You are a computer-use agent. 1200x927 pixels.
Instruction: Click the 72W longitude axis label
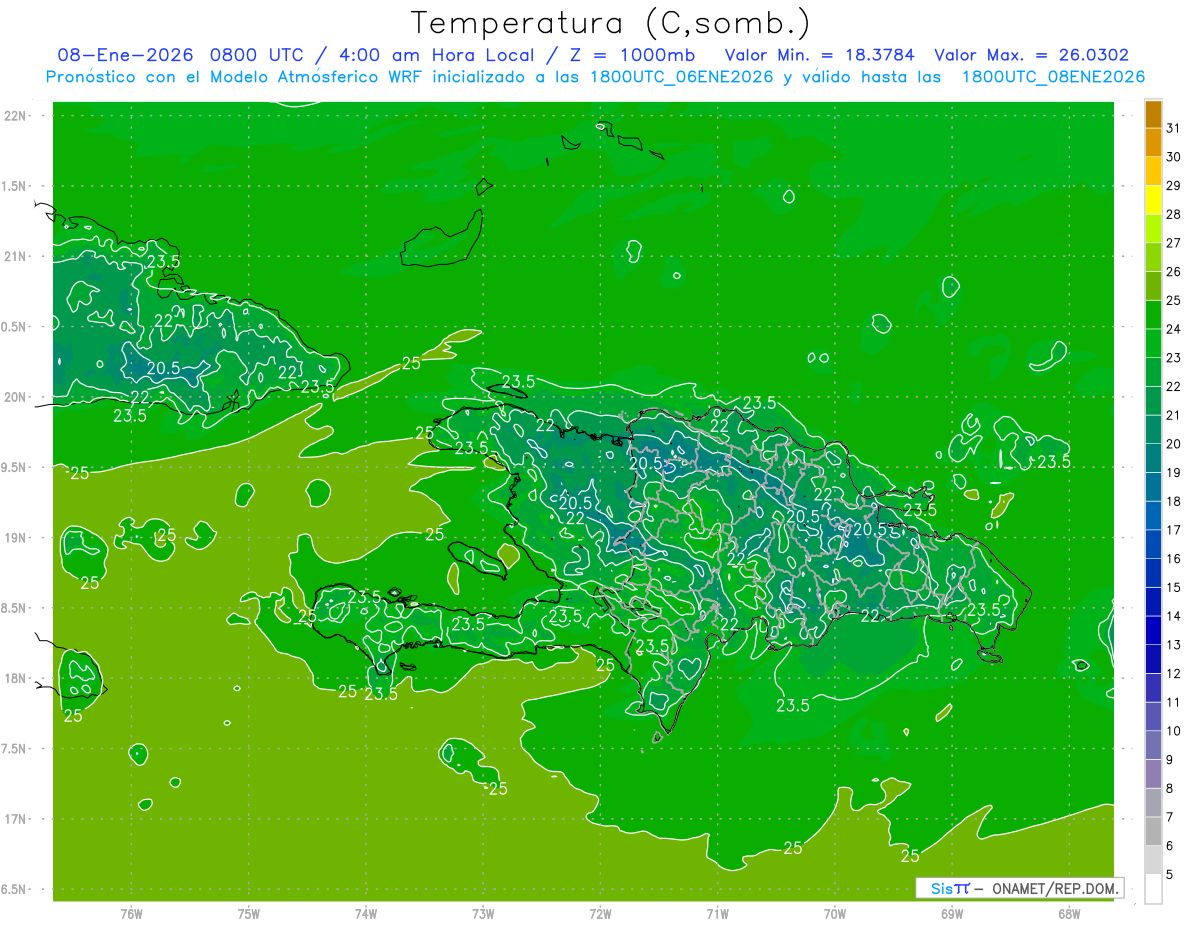click(x=600, y=913)
